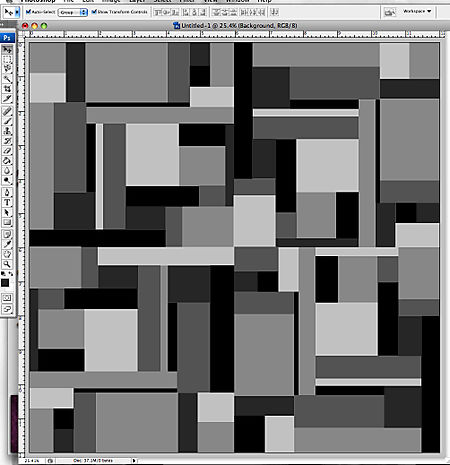Image resolution: width=450 pixels, height=465 pixels.
Task: Click the Untitled-1 document title
Action: tap(239, 26)
